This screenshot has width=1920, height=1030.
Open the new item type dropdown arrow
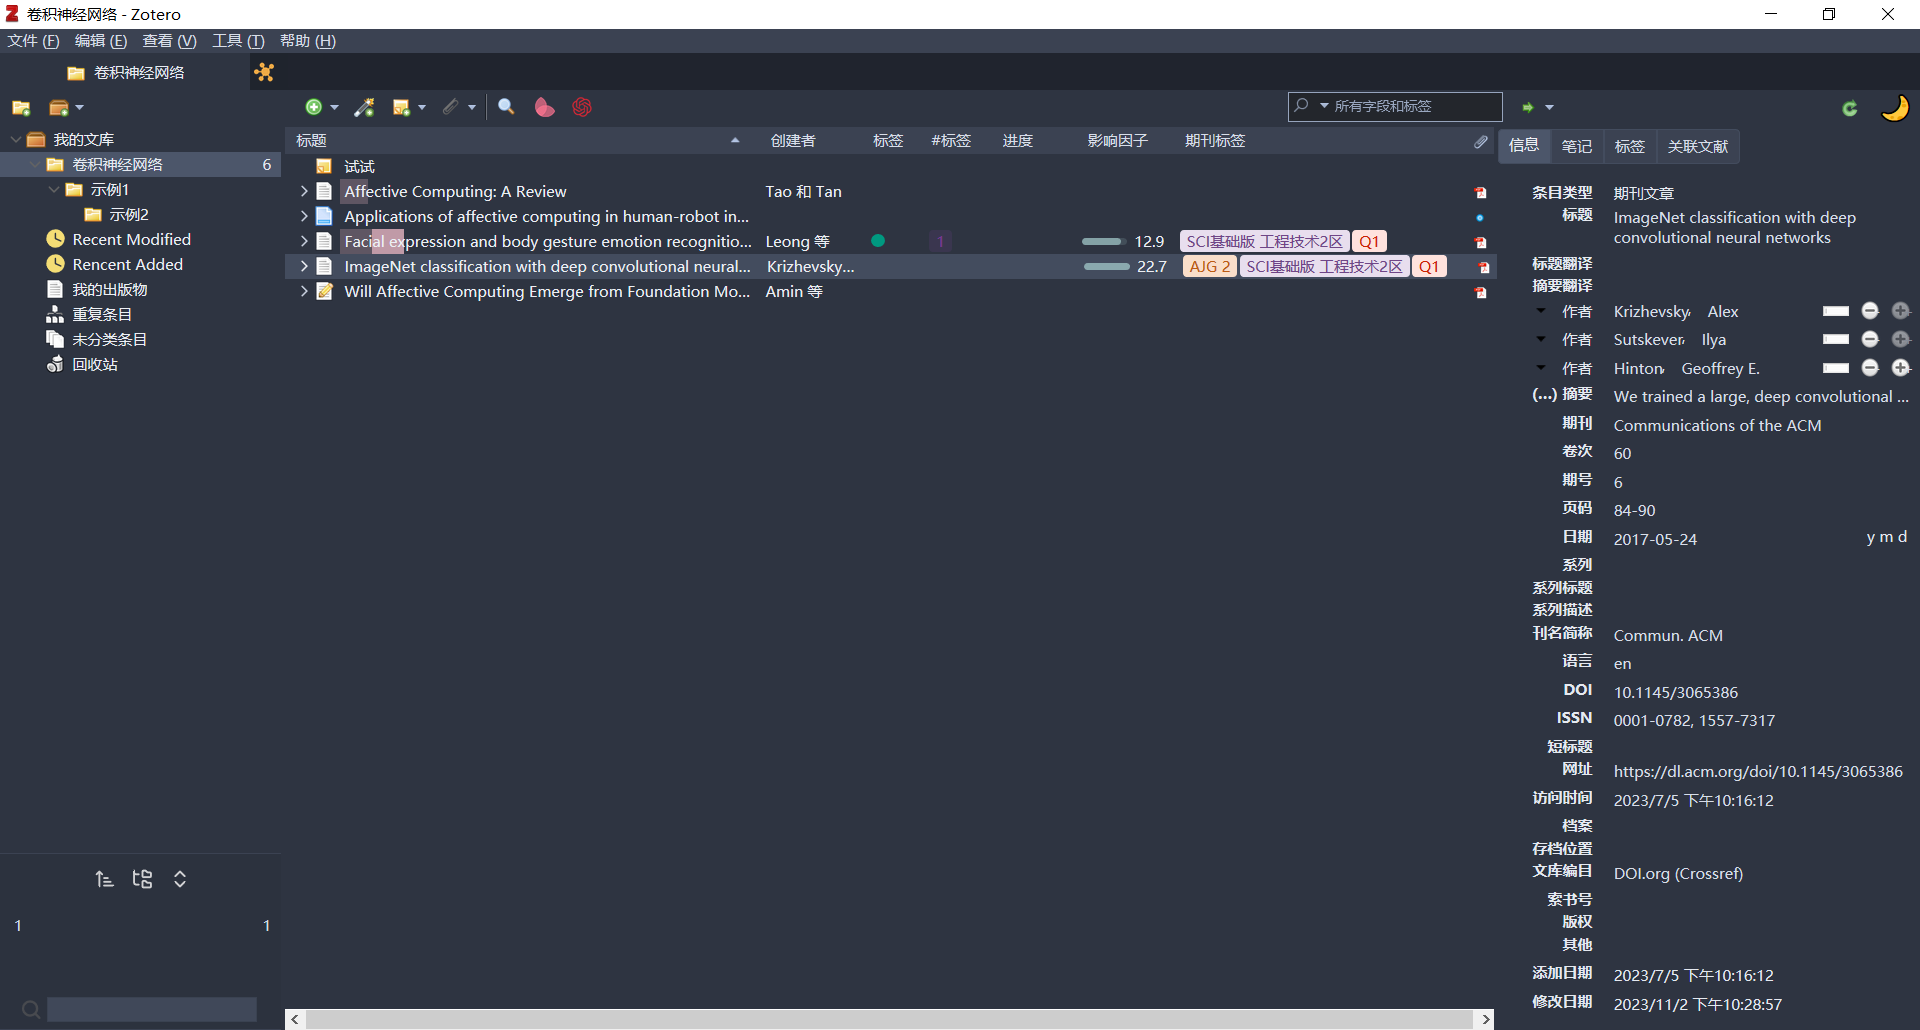(334, 107)
